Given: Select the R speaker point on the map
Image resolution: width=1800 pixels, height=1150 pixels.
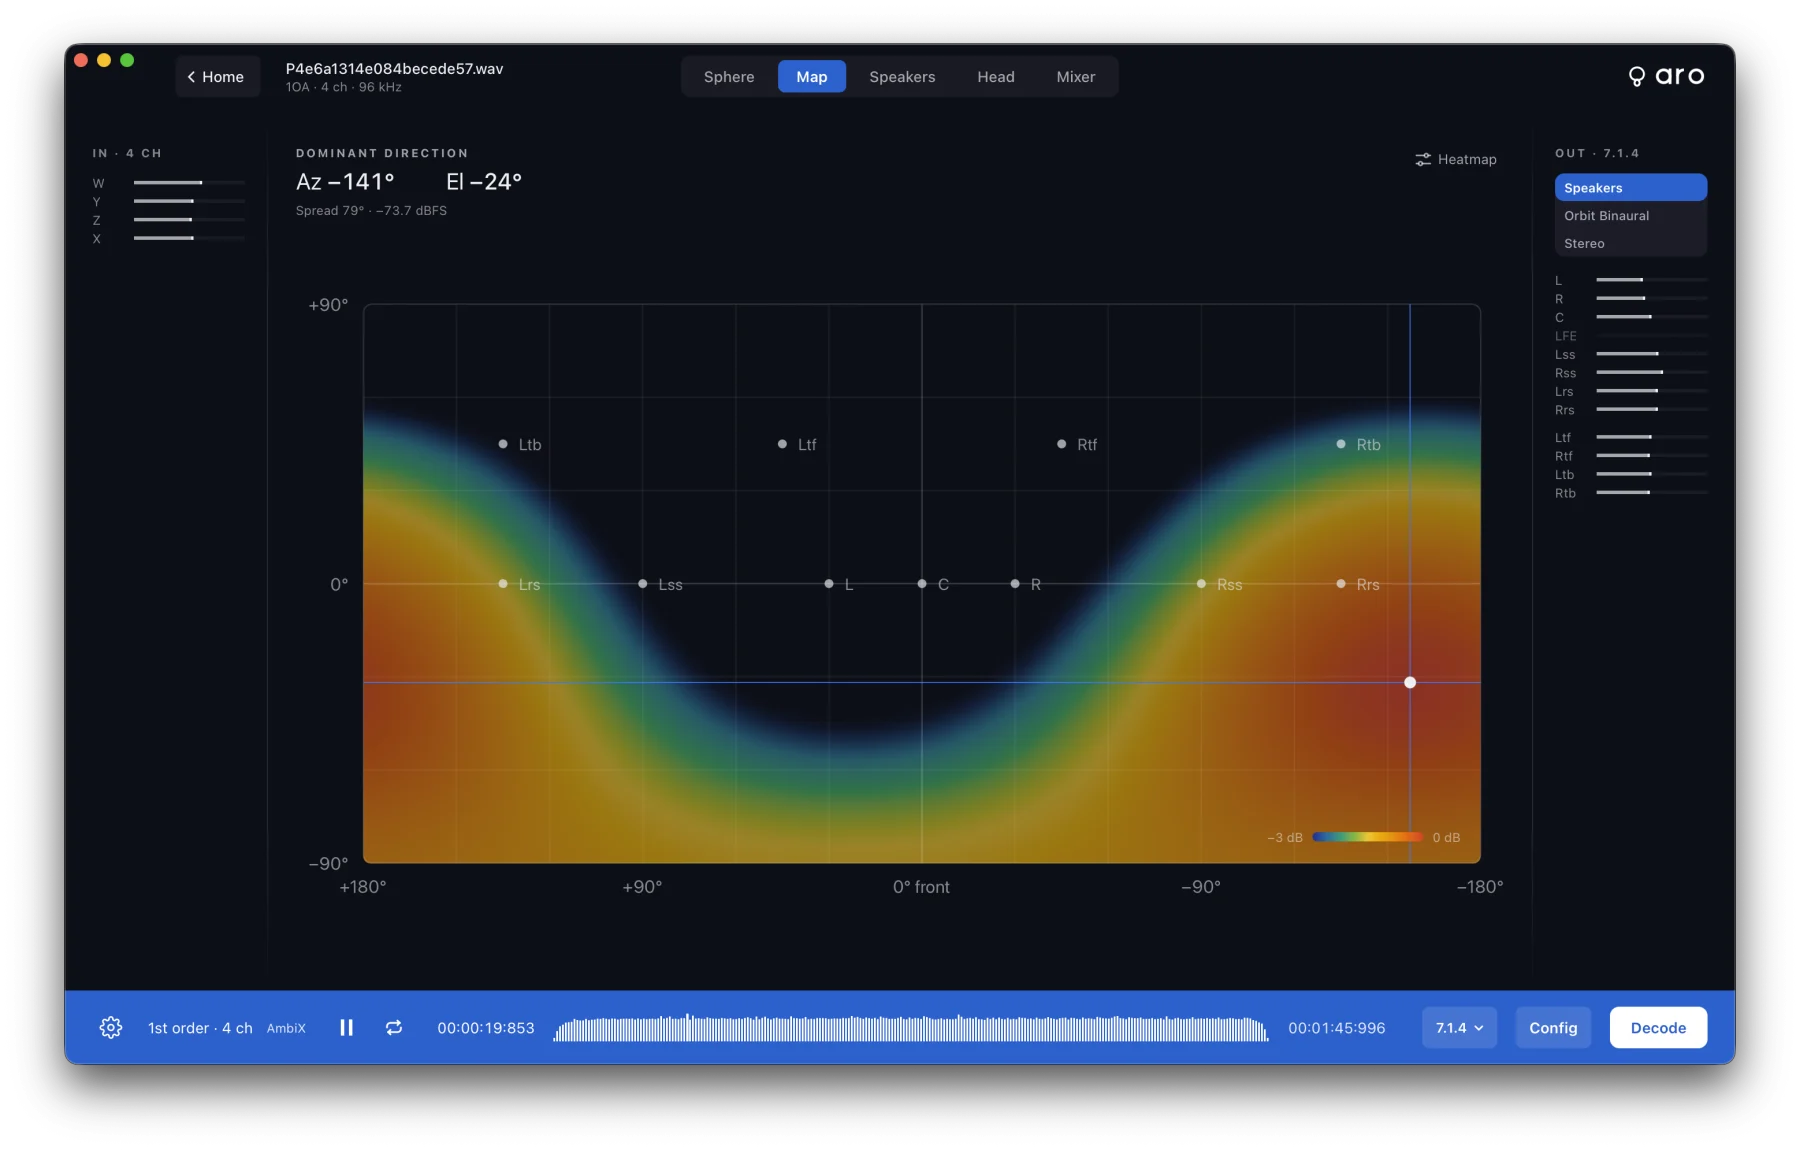Looking at the screenshot, I should pyautogui.click(x=1015, y=584).
